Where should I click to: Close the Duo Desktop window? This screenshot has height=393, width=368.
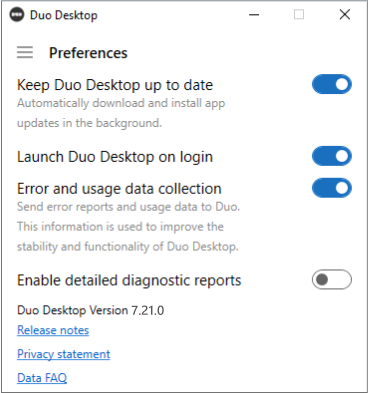345,15
